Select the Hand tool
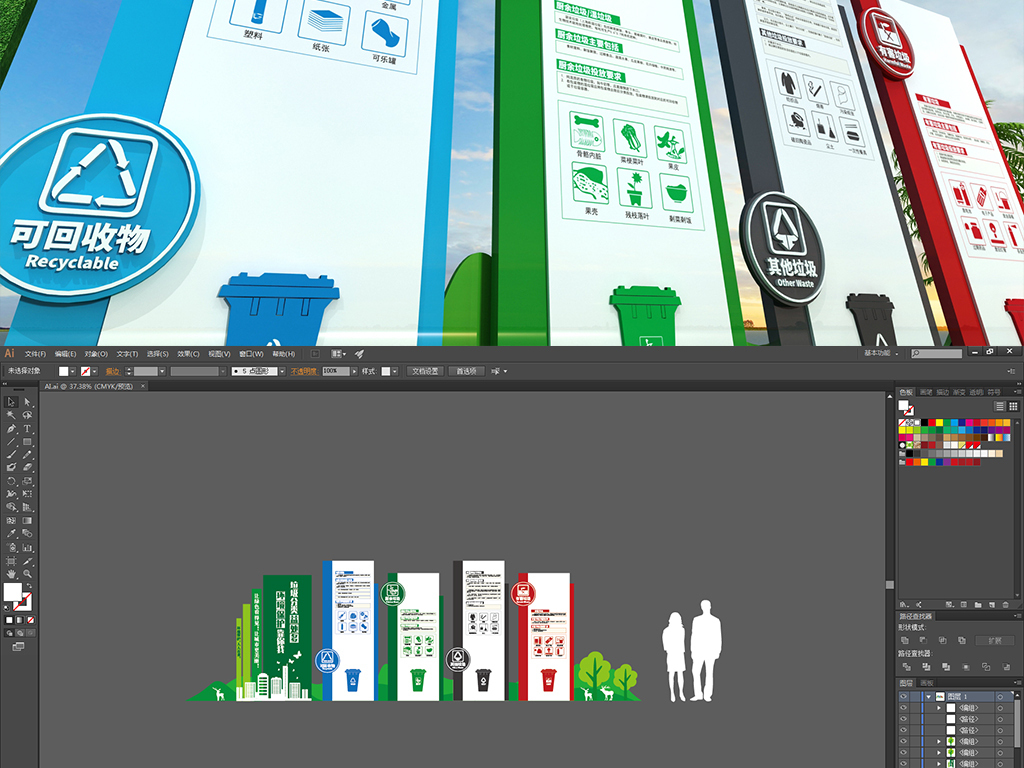Screen dimensions: 1024x768 click(11, 573)
